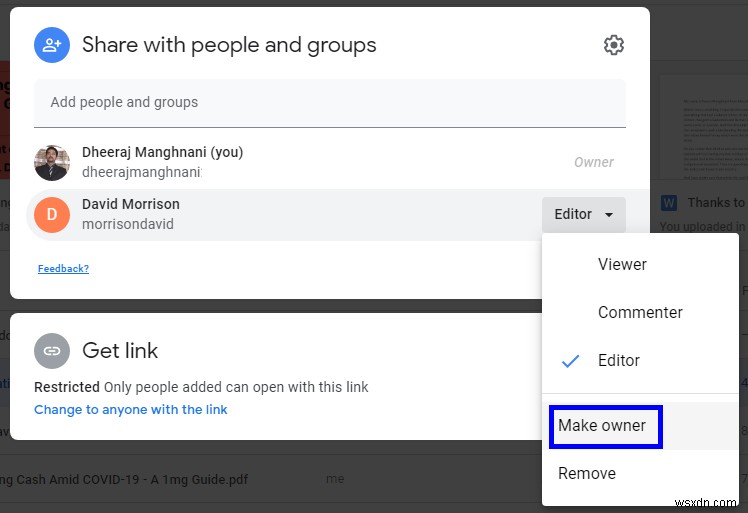Click in the Add people and groups field
The image size is (748, 513).
[x=330, y=103]
